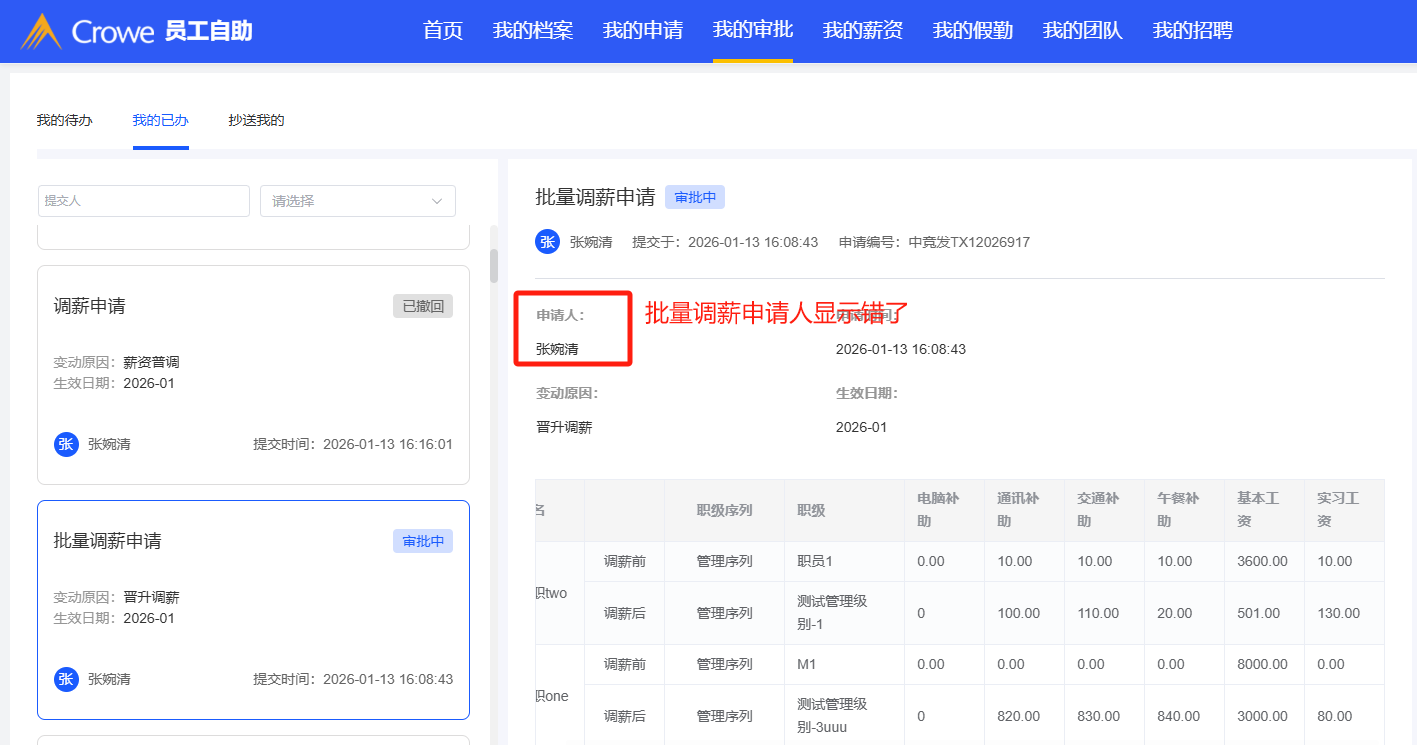Open 我的招聘 navigation item
The width and height of the screenshot is (1417, 745).
1192,30
